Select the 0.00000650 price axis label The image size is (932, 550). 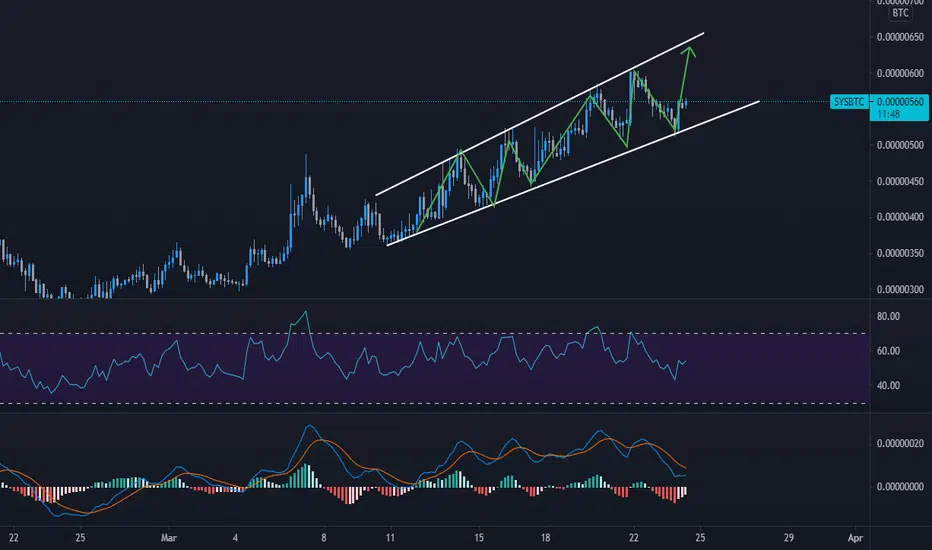[900, 37]
